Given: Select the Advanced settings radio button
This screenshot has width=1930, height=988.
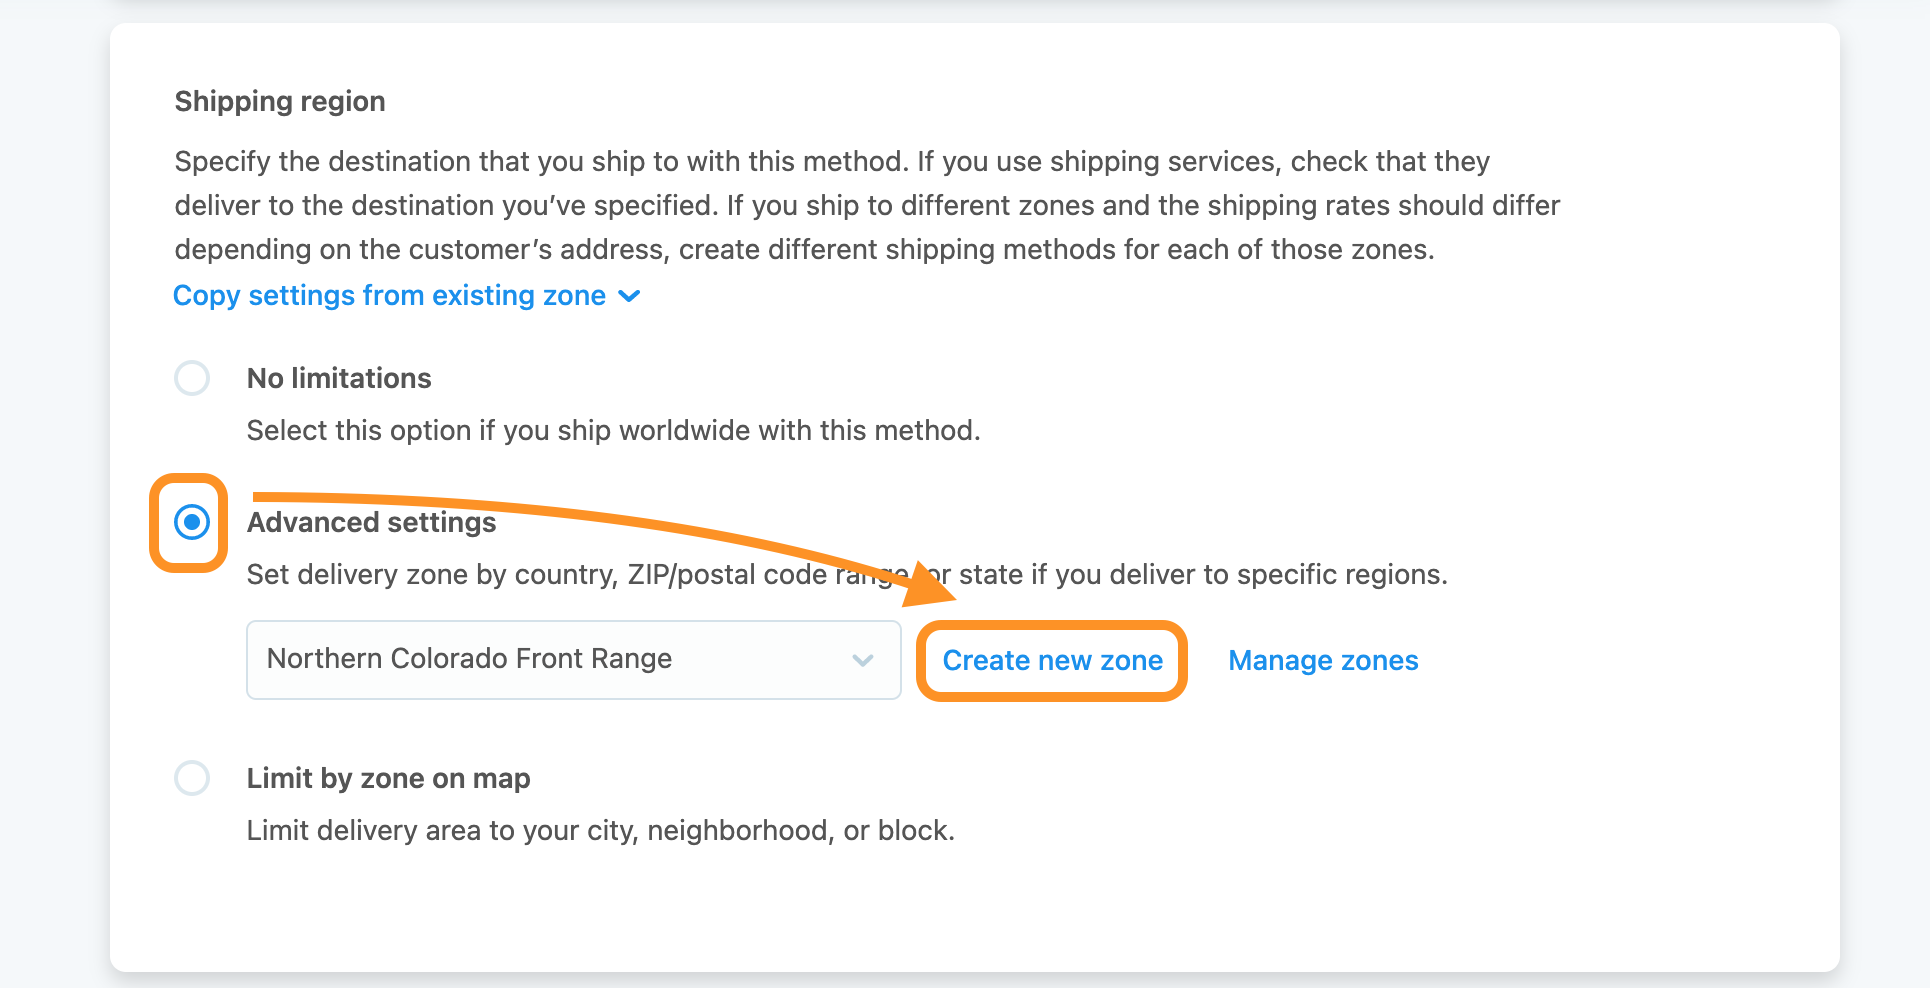Looking at the screenshot, I should pyautogui.click(x=192, y=522).
